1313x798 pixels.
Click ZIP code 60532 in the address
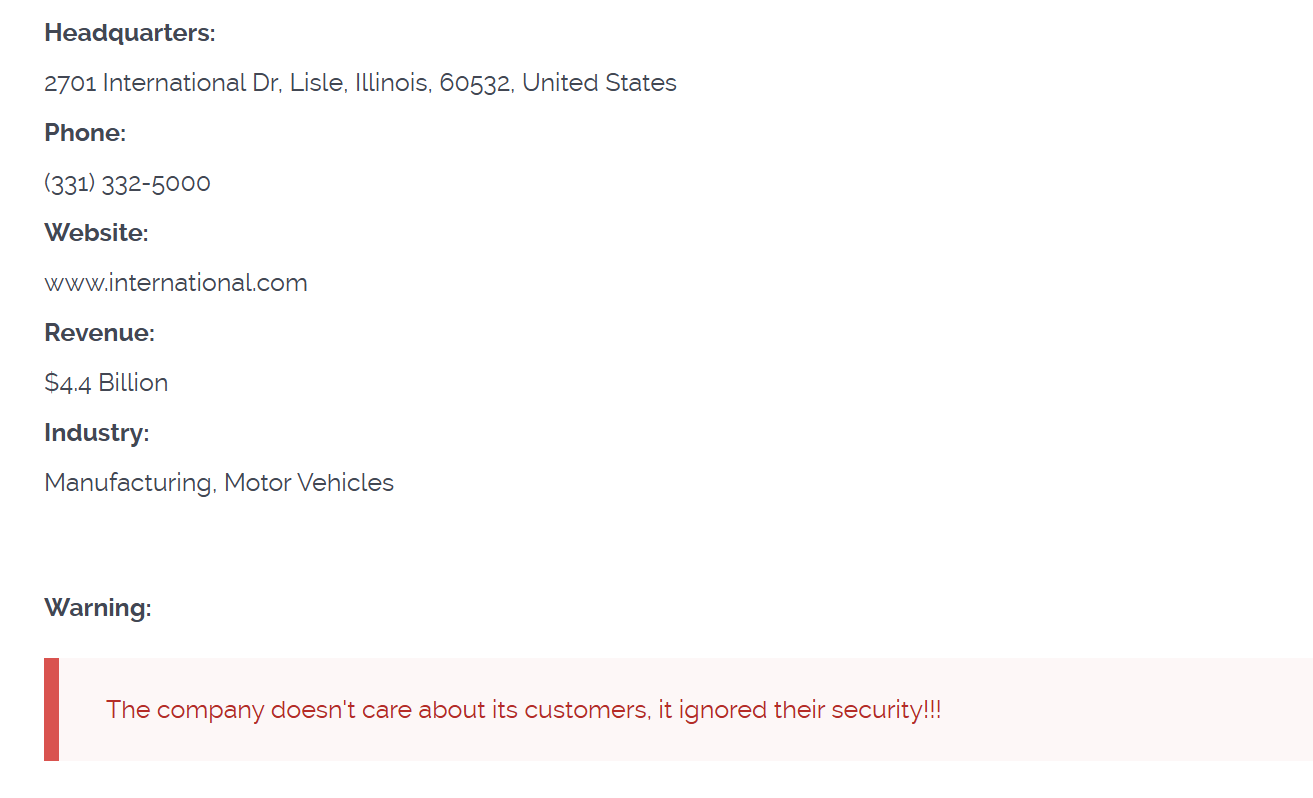[x=475, y=83]
